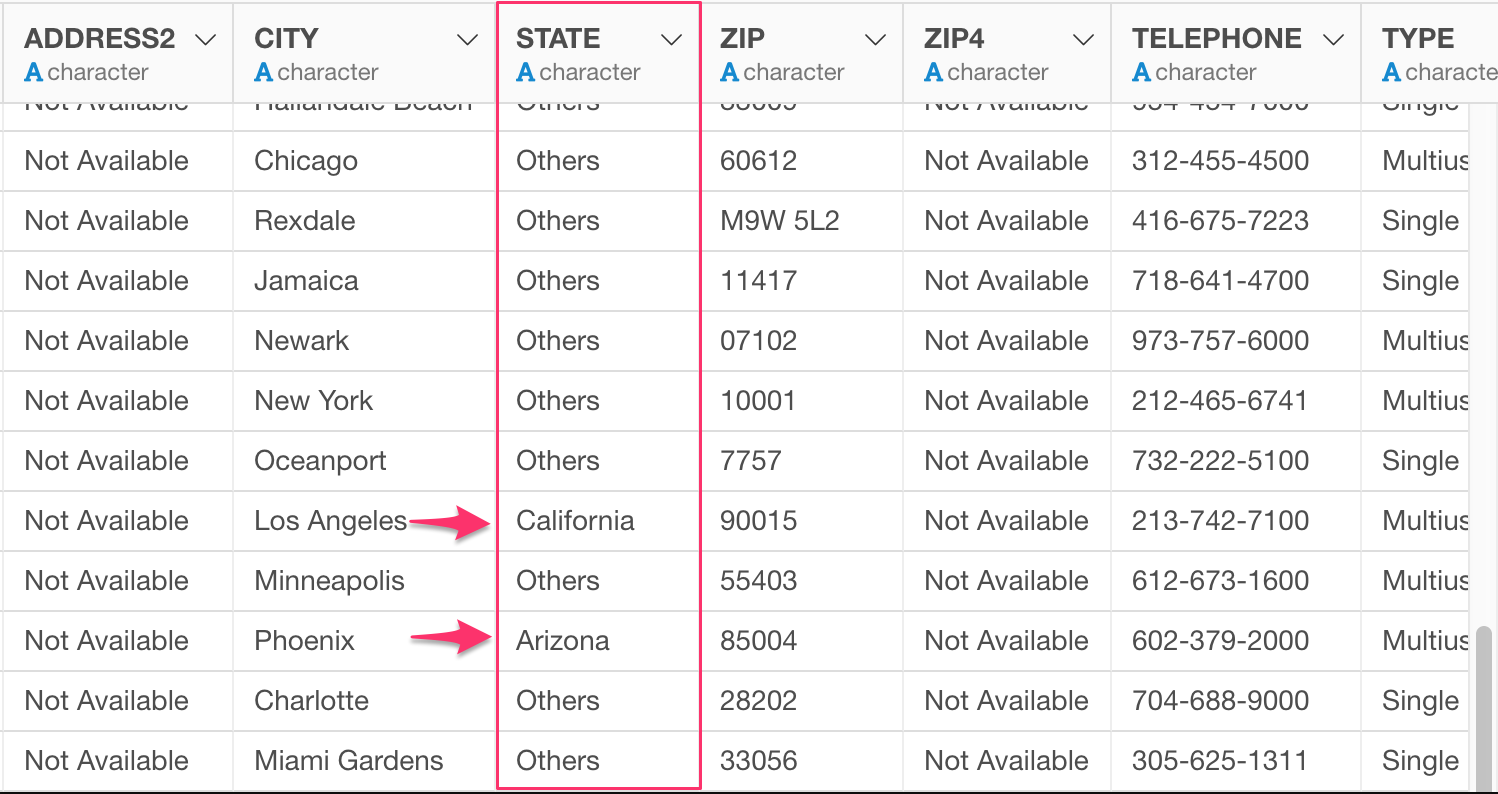This screenshot has height=794, width=1498.
Task: Open the STATE column dropdown menu
Action: (x=672, y=40)
